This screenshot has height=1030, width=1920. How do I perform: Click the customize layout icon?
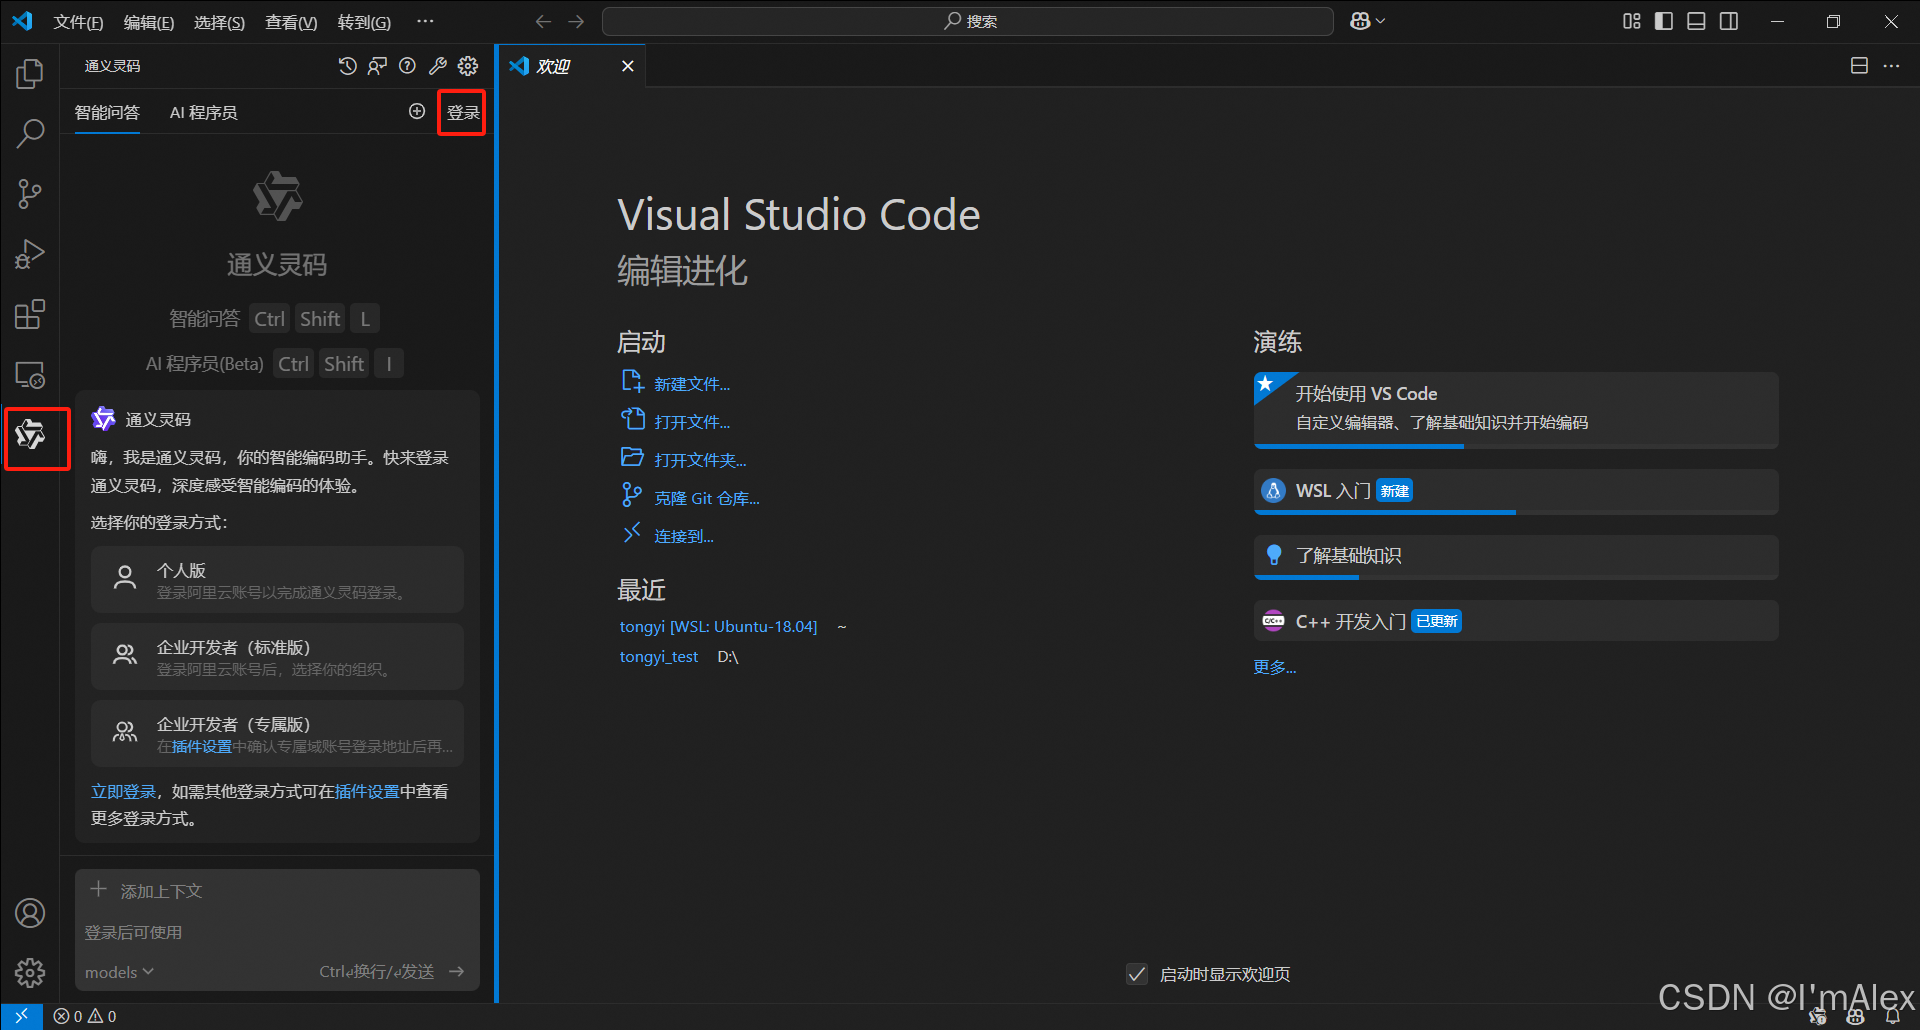click(x=1632, y=21)
